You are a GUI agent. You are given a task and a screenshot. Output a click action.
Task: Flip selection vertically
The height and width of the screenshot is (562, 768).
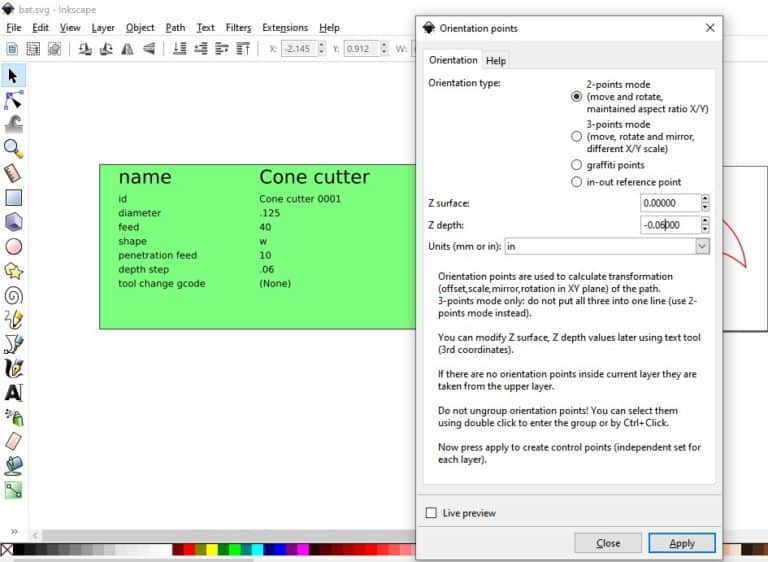click(x=149, y=49)
